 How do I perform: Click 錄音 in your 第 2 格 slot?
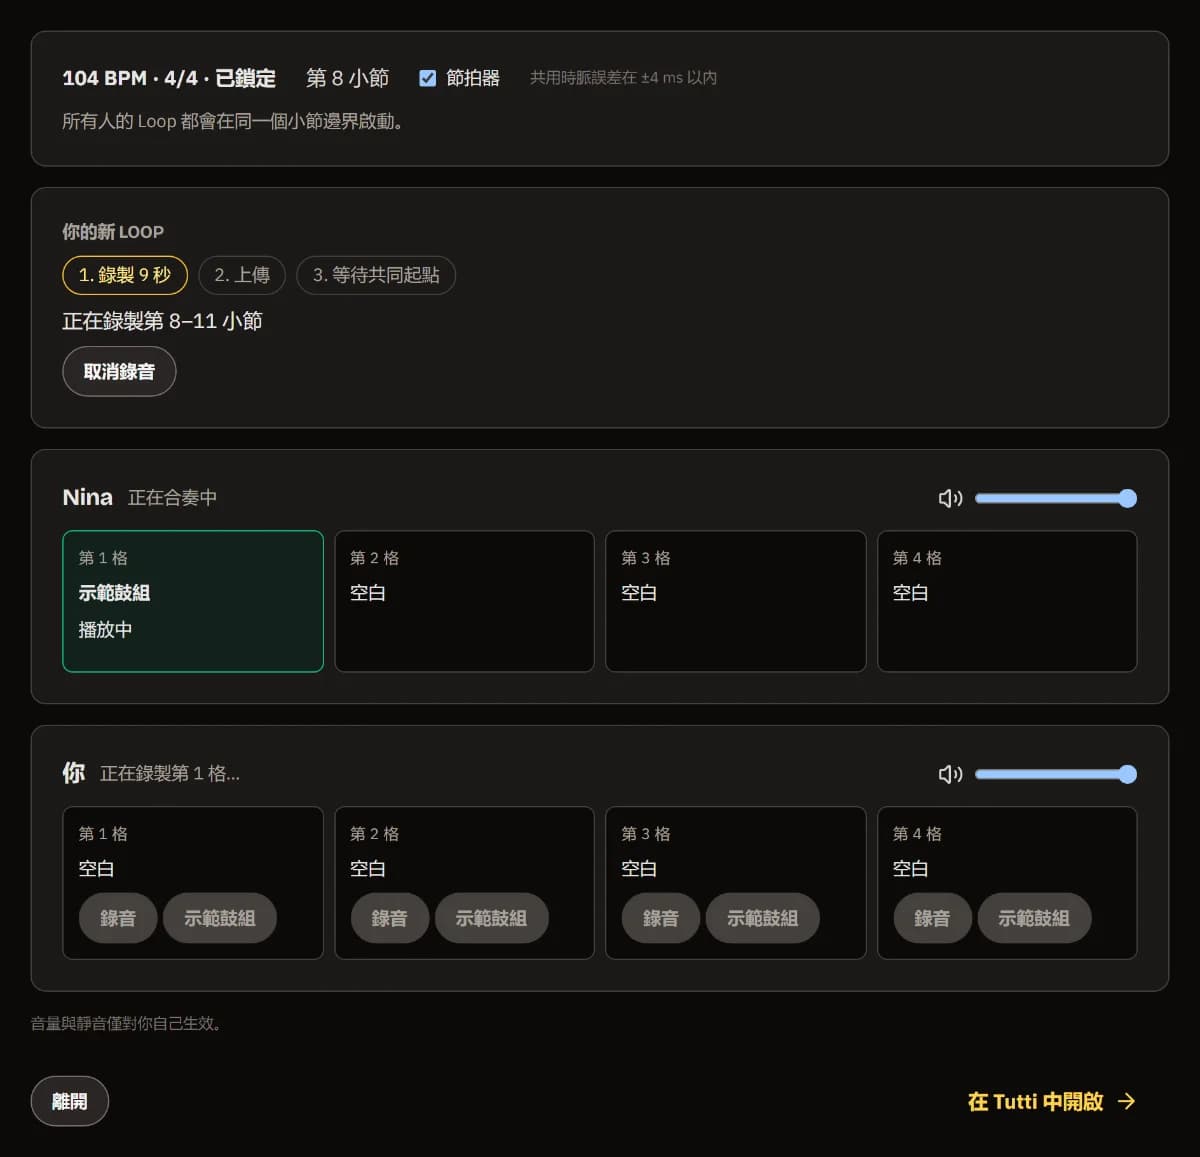pos(390,918)
